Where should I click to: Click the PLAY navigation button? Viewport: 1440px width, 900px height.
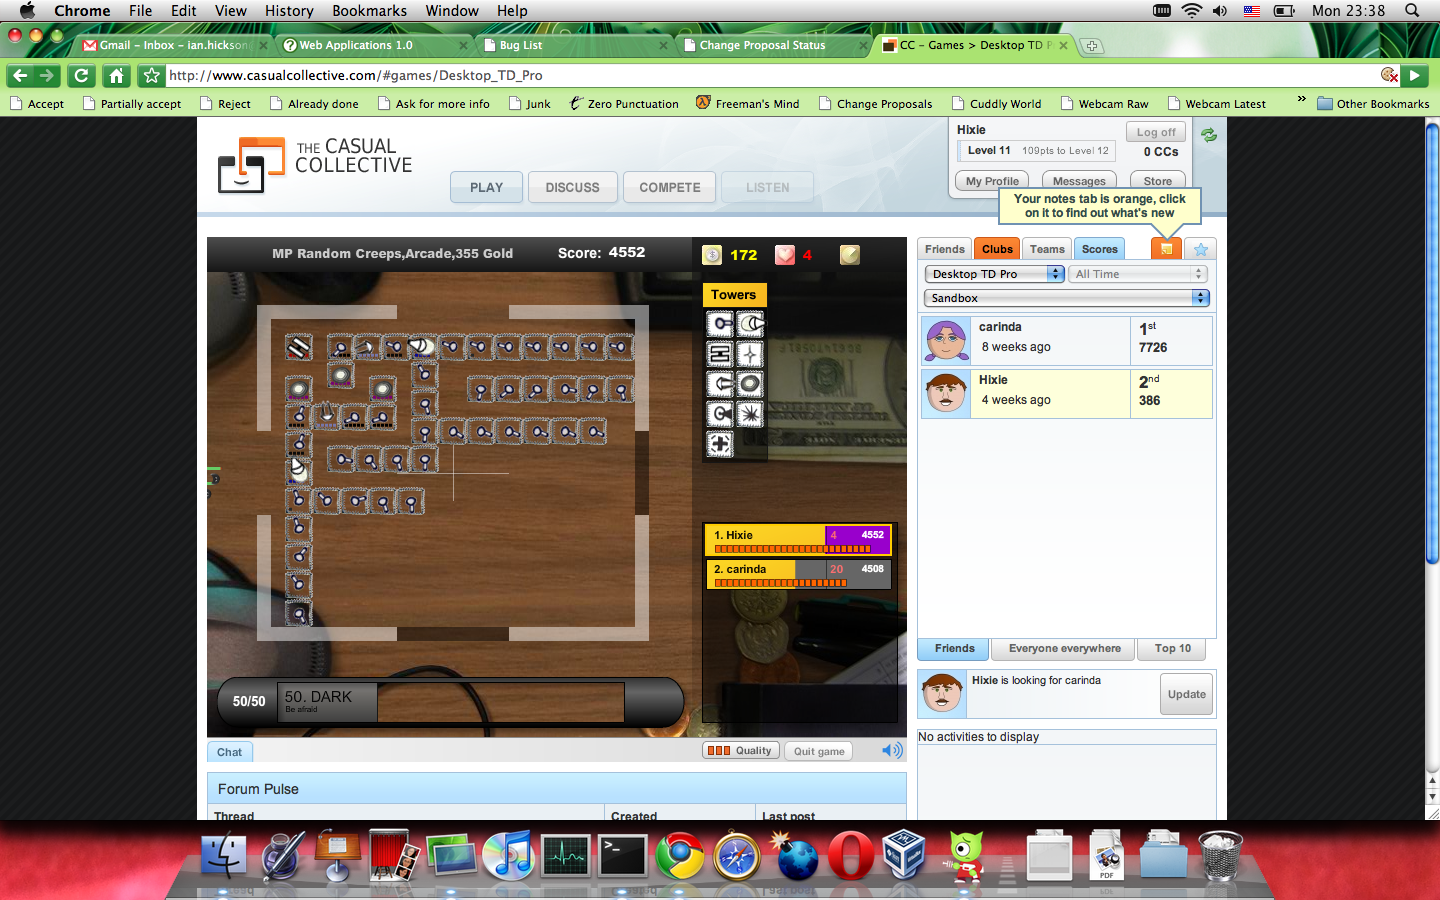coord(486,187)
